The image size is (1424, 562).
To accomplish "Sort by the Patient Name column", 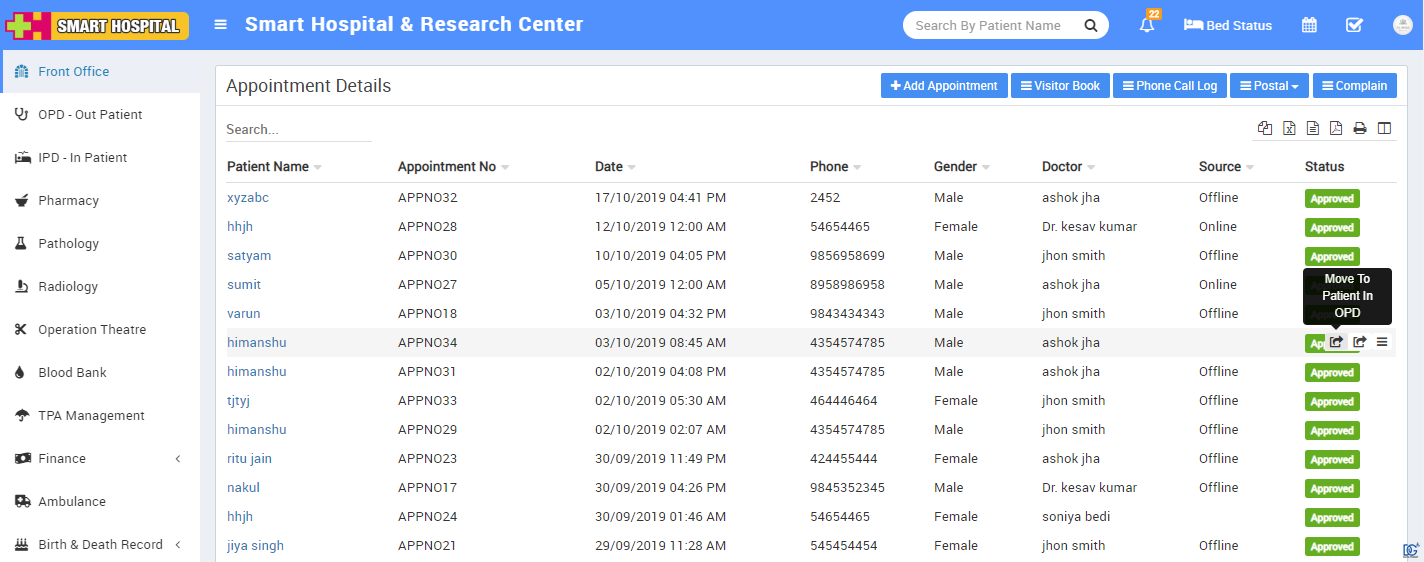I will pos(268,167).
